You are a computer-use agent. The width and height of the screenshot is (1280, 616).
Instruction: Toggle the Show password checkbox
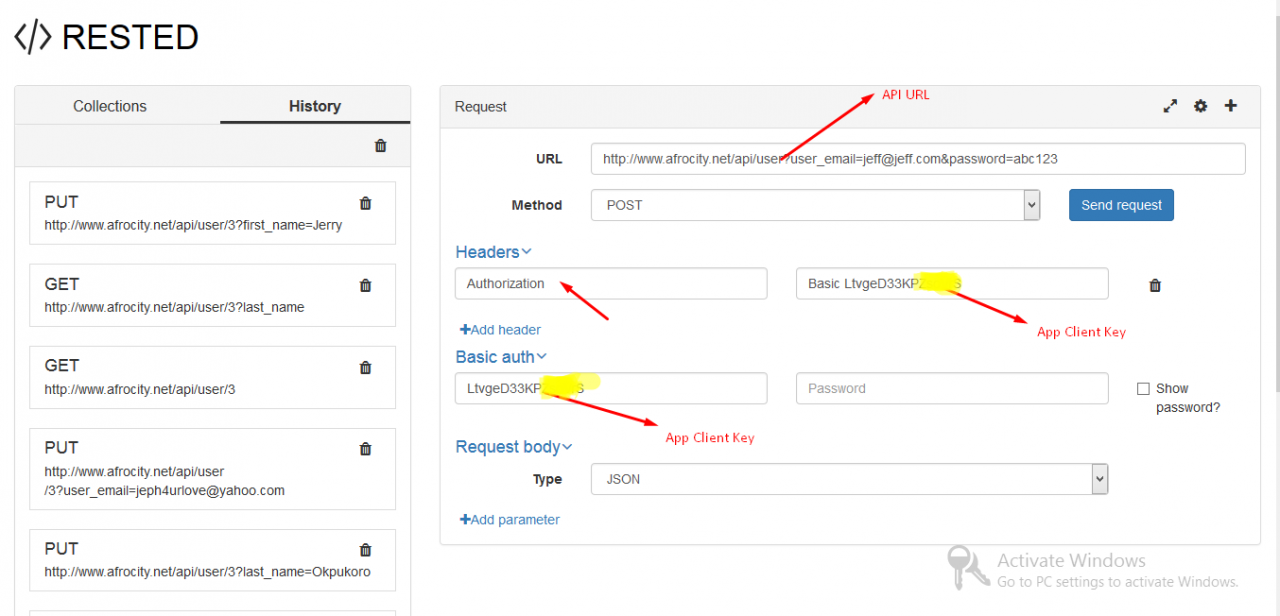(x=1143, y=389)
